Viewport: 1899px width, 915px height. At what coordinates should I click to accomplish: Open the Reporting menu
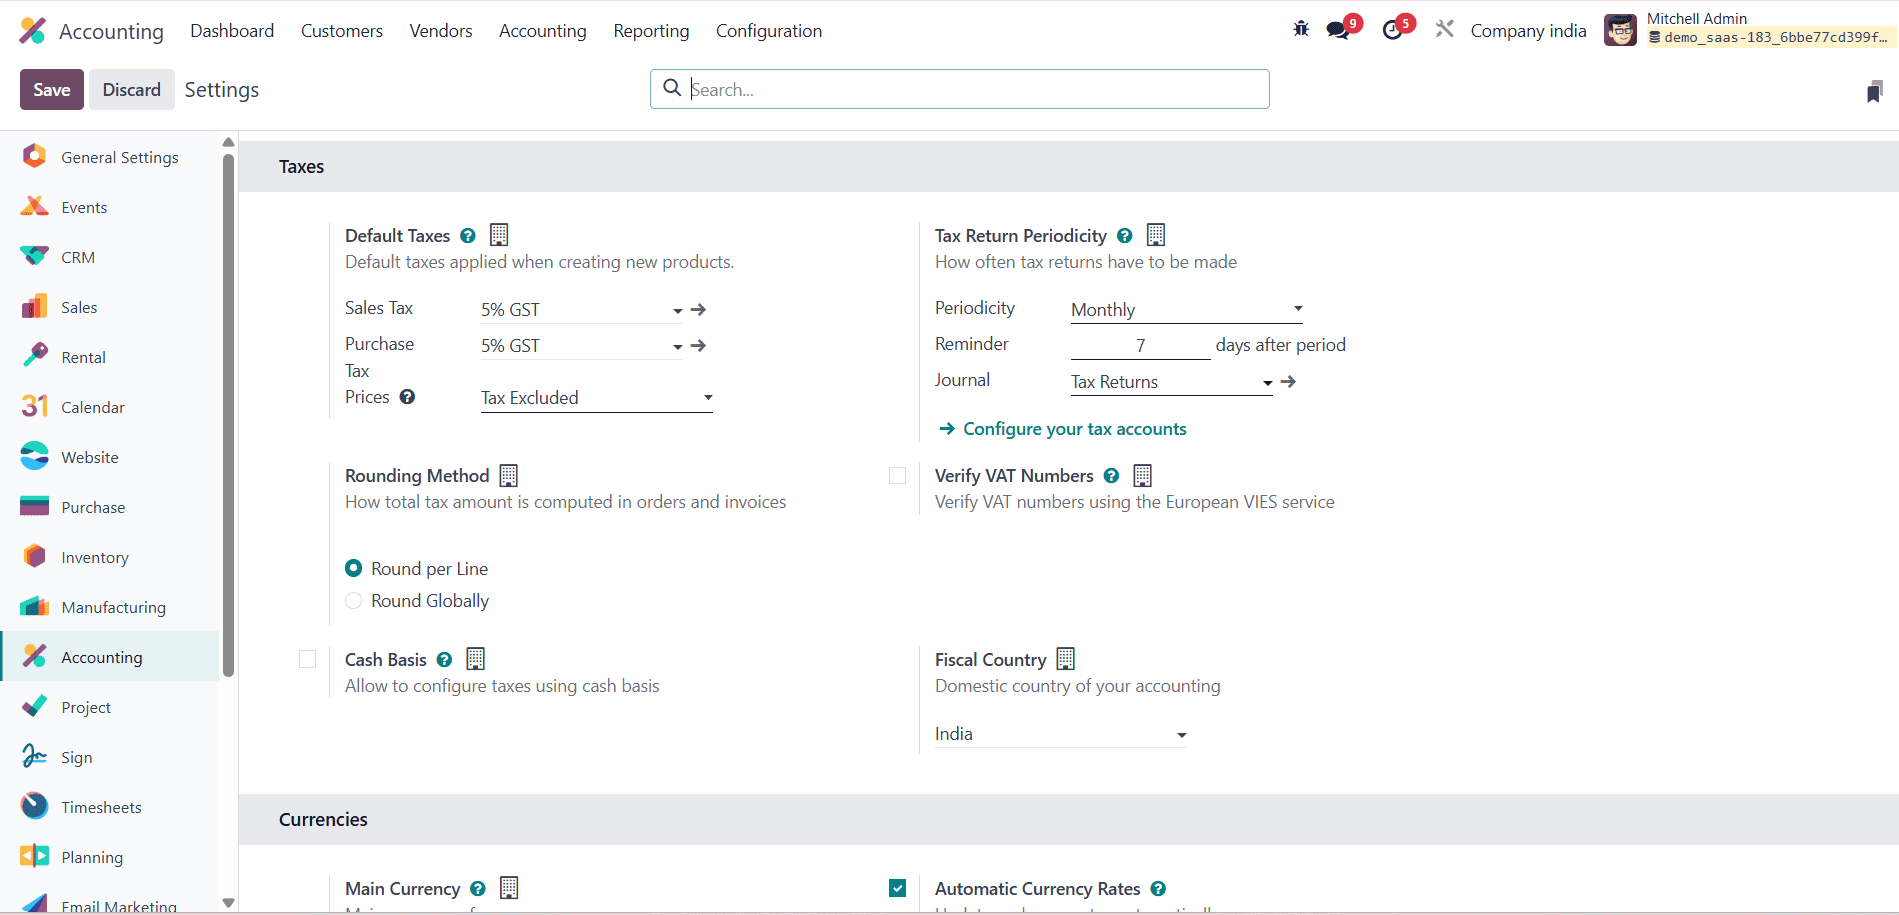click(x=651, y=31)
